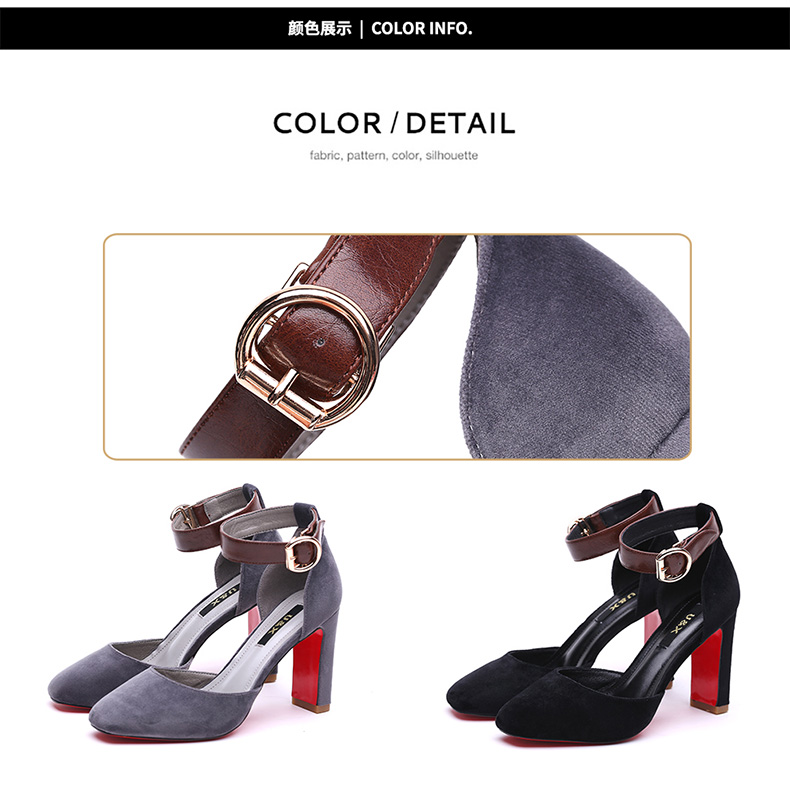The width and height of the screenshot is (790, 789).
Task: Click the COLOR INFO. header text
Action: [x=421, y=28]
